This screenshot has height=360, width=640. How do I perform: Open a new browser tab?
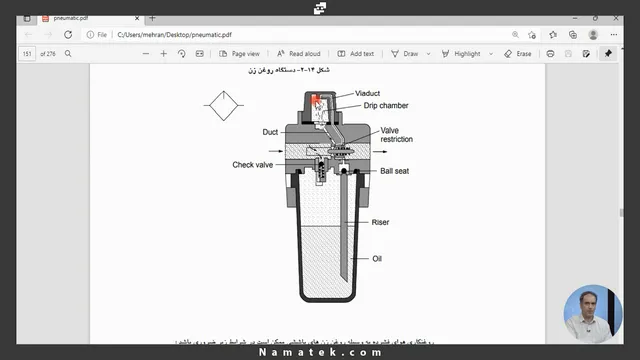coord(152,18)
